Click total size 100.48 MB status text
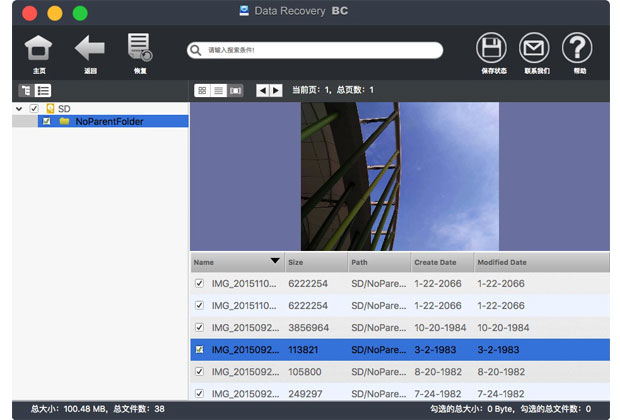The width and height of the screenshot is (620, 420). [x=69, y=409]
